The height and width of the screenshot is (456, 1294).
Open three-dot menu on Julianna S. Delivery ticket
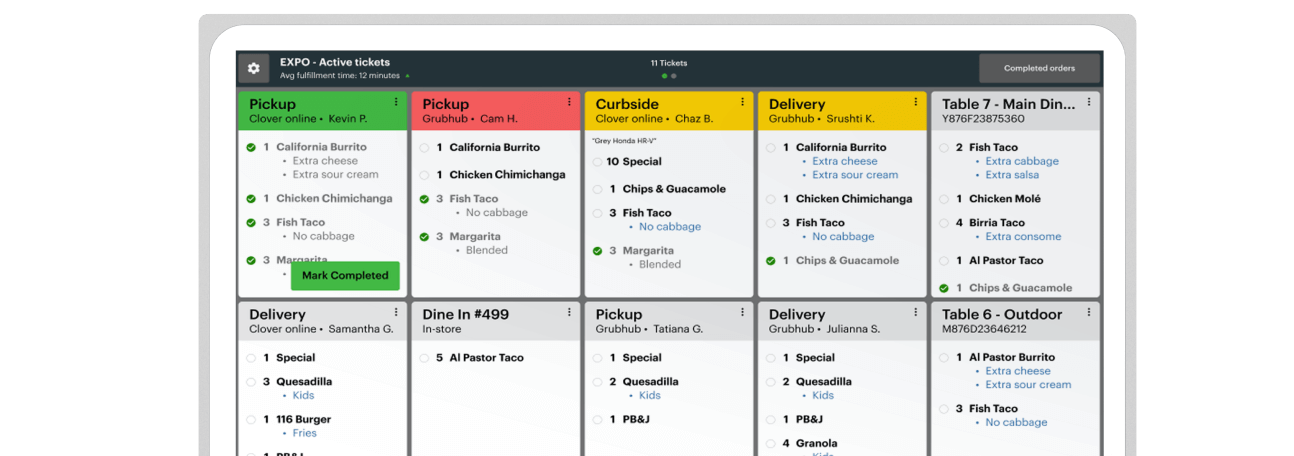(915, 312)
